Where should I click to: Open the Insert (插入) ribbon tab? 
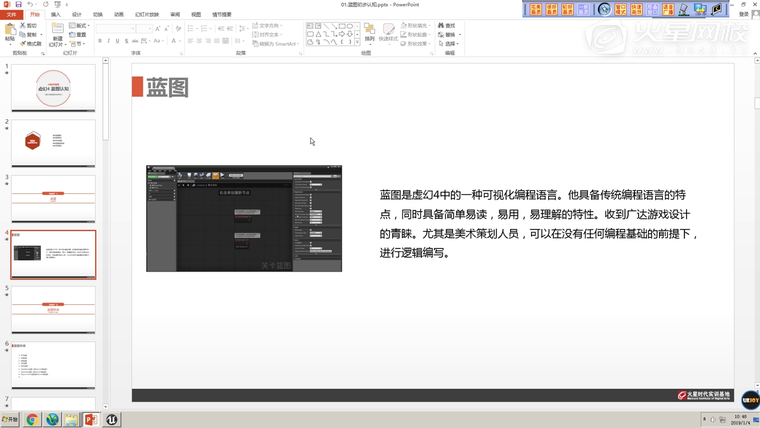[56, 15]
